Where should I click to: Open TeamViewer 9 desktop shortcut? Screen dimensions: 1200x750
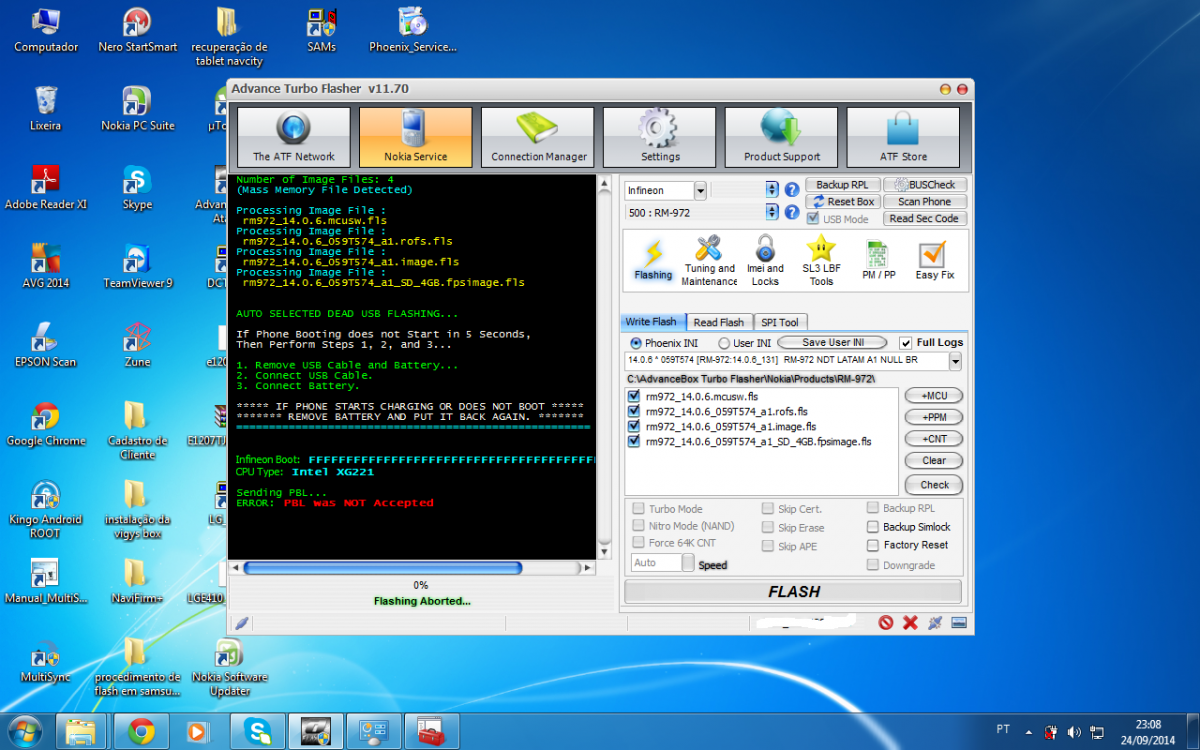(x=137, y=267)
